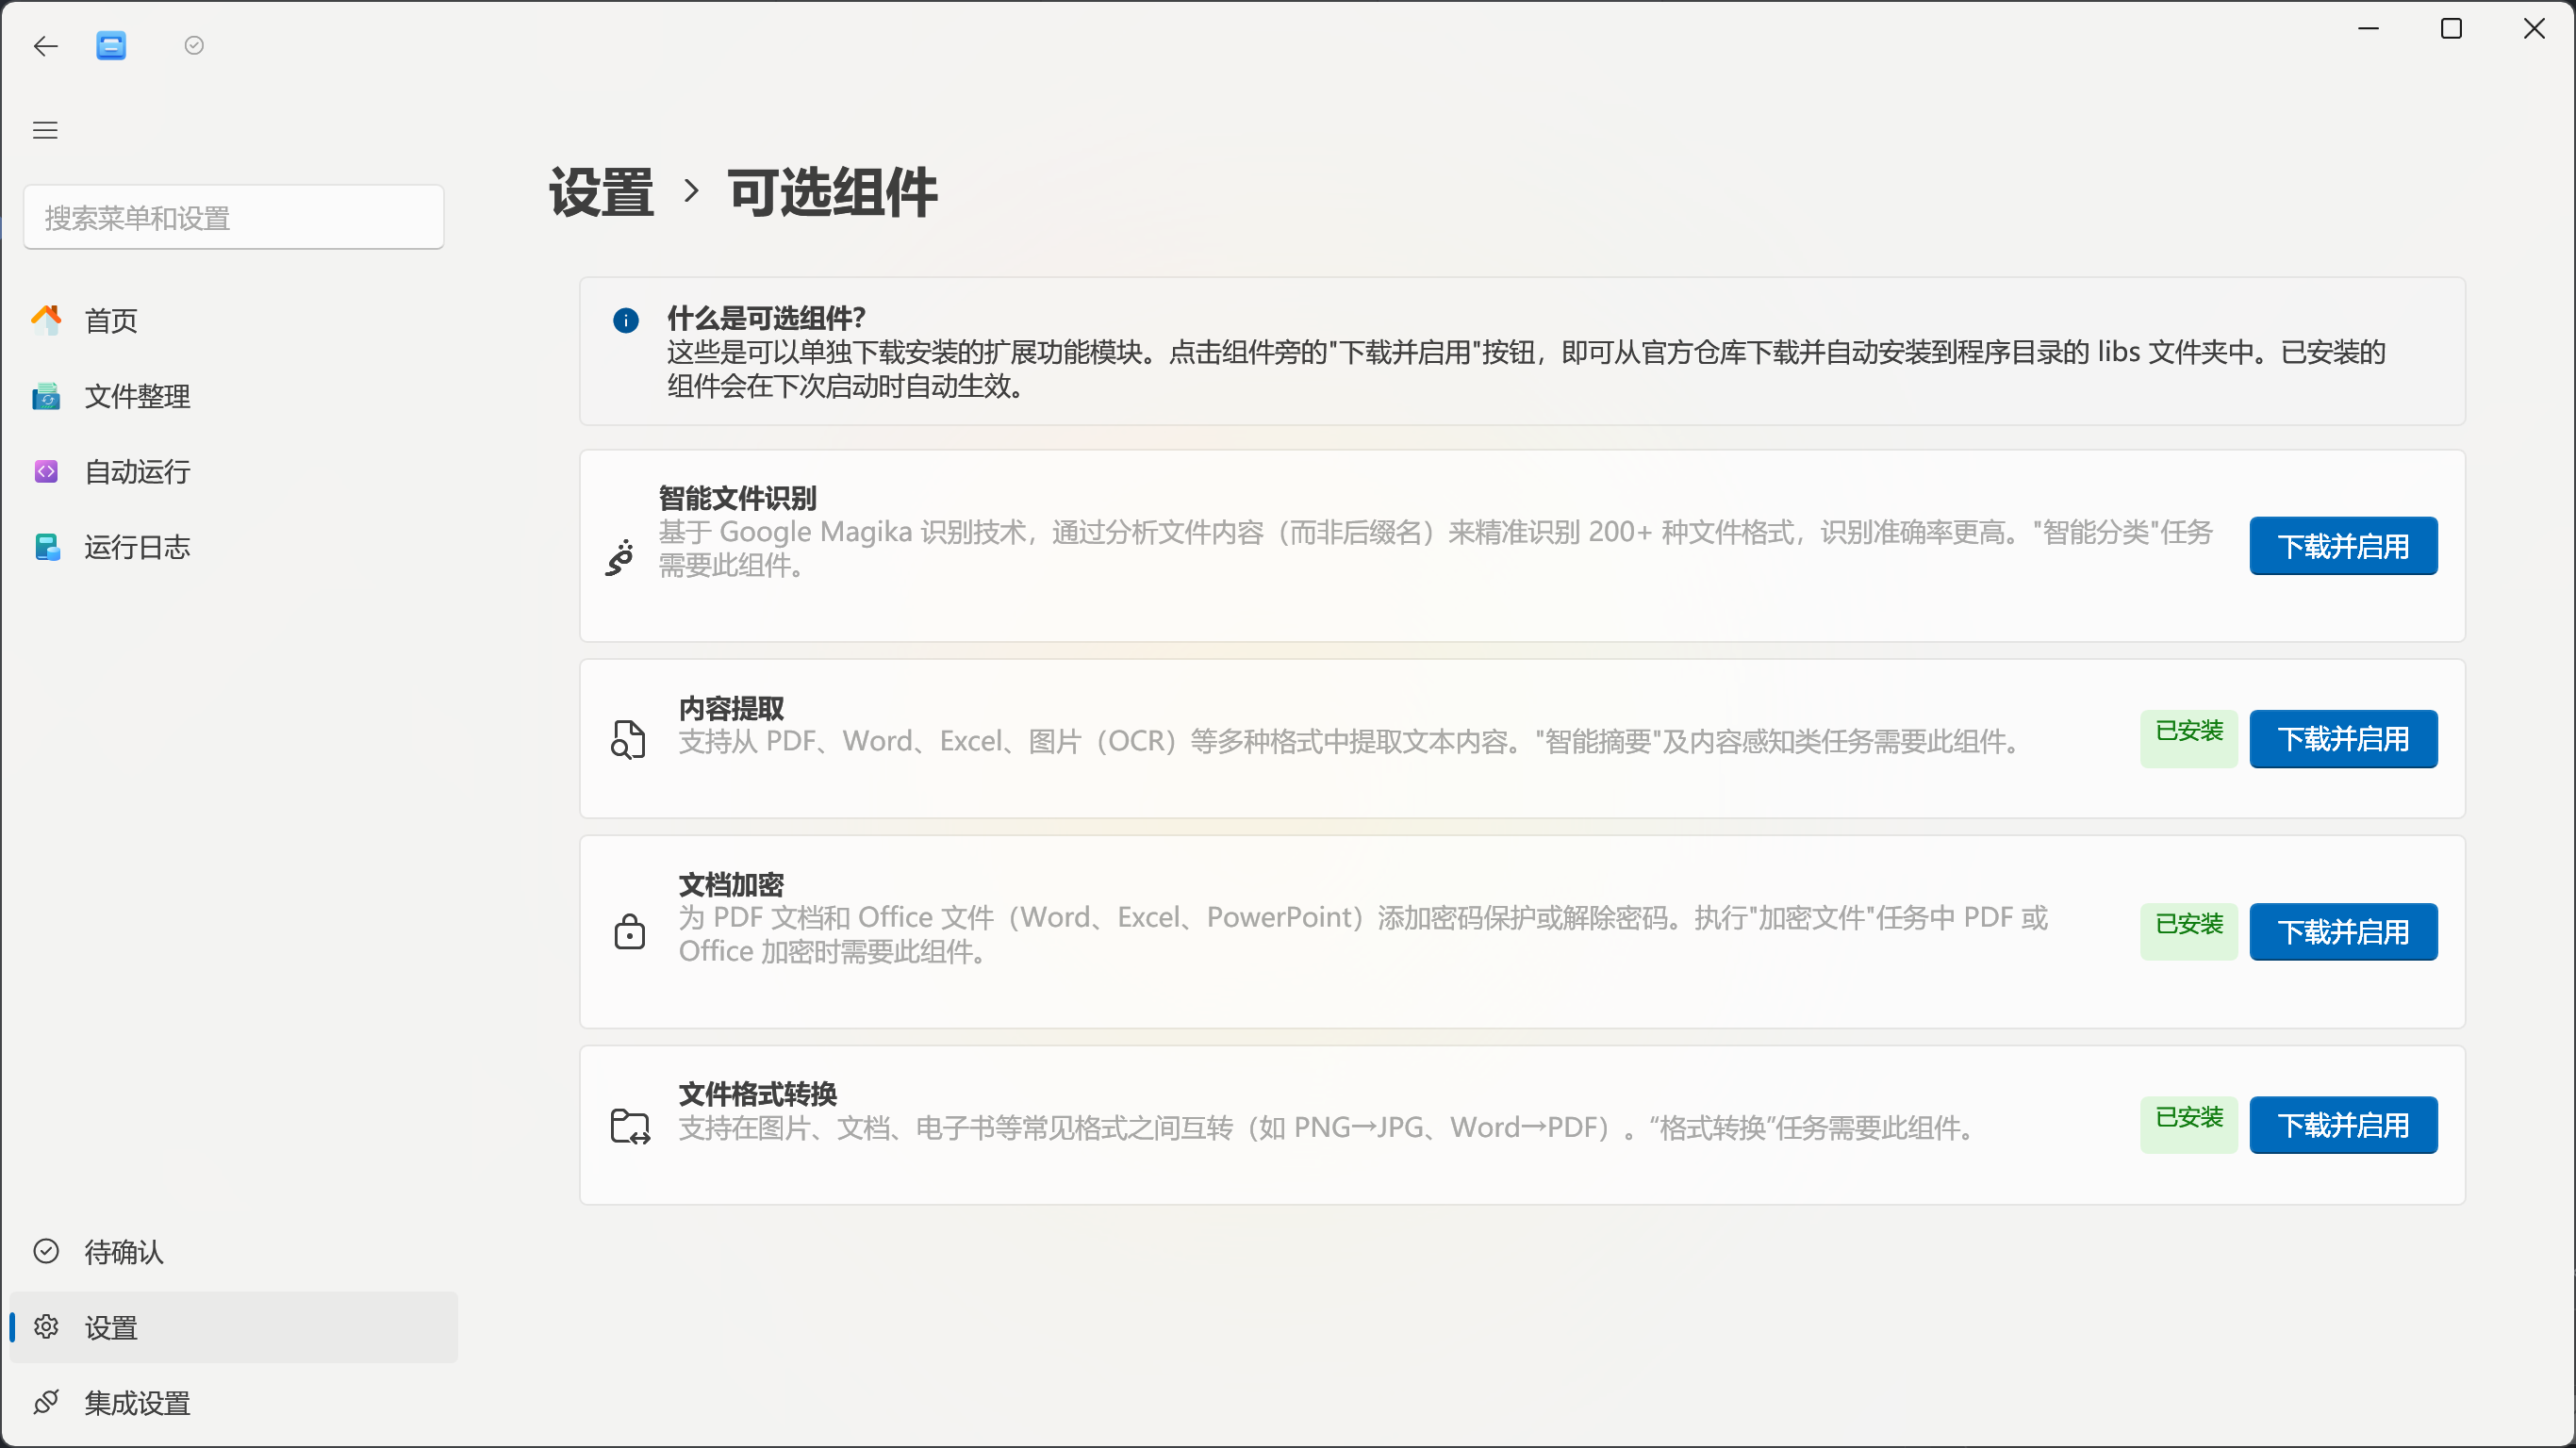The width and height of the screenshot is (2576, 1448).
Task: Click the 已安装 badge for 文档加密
Action: [x=2189, y=932]
